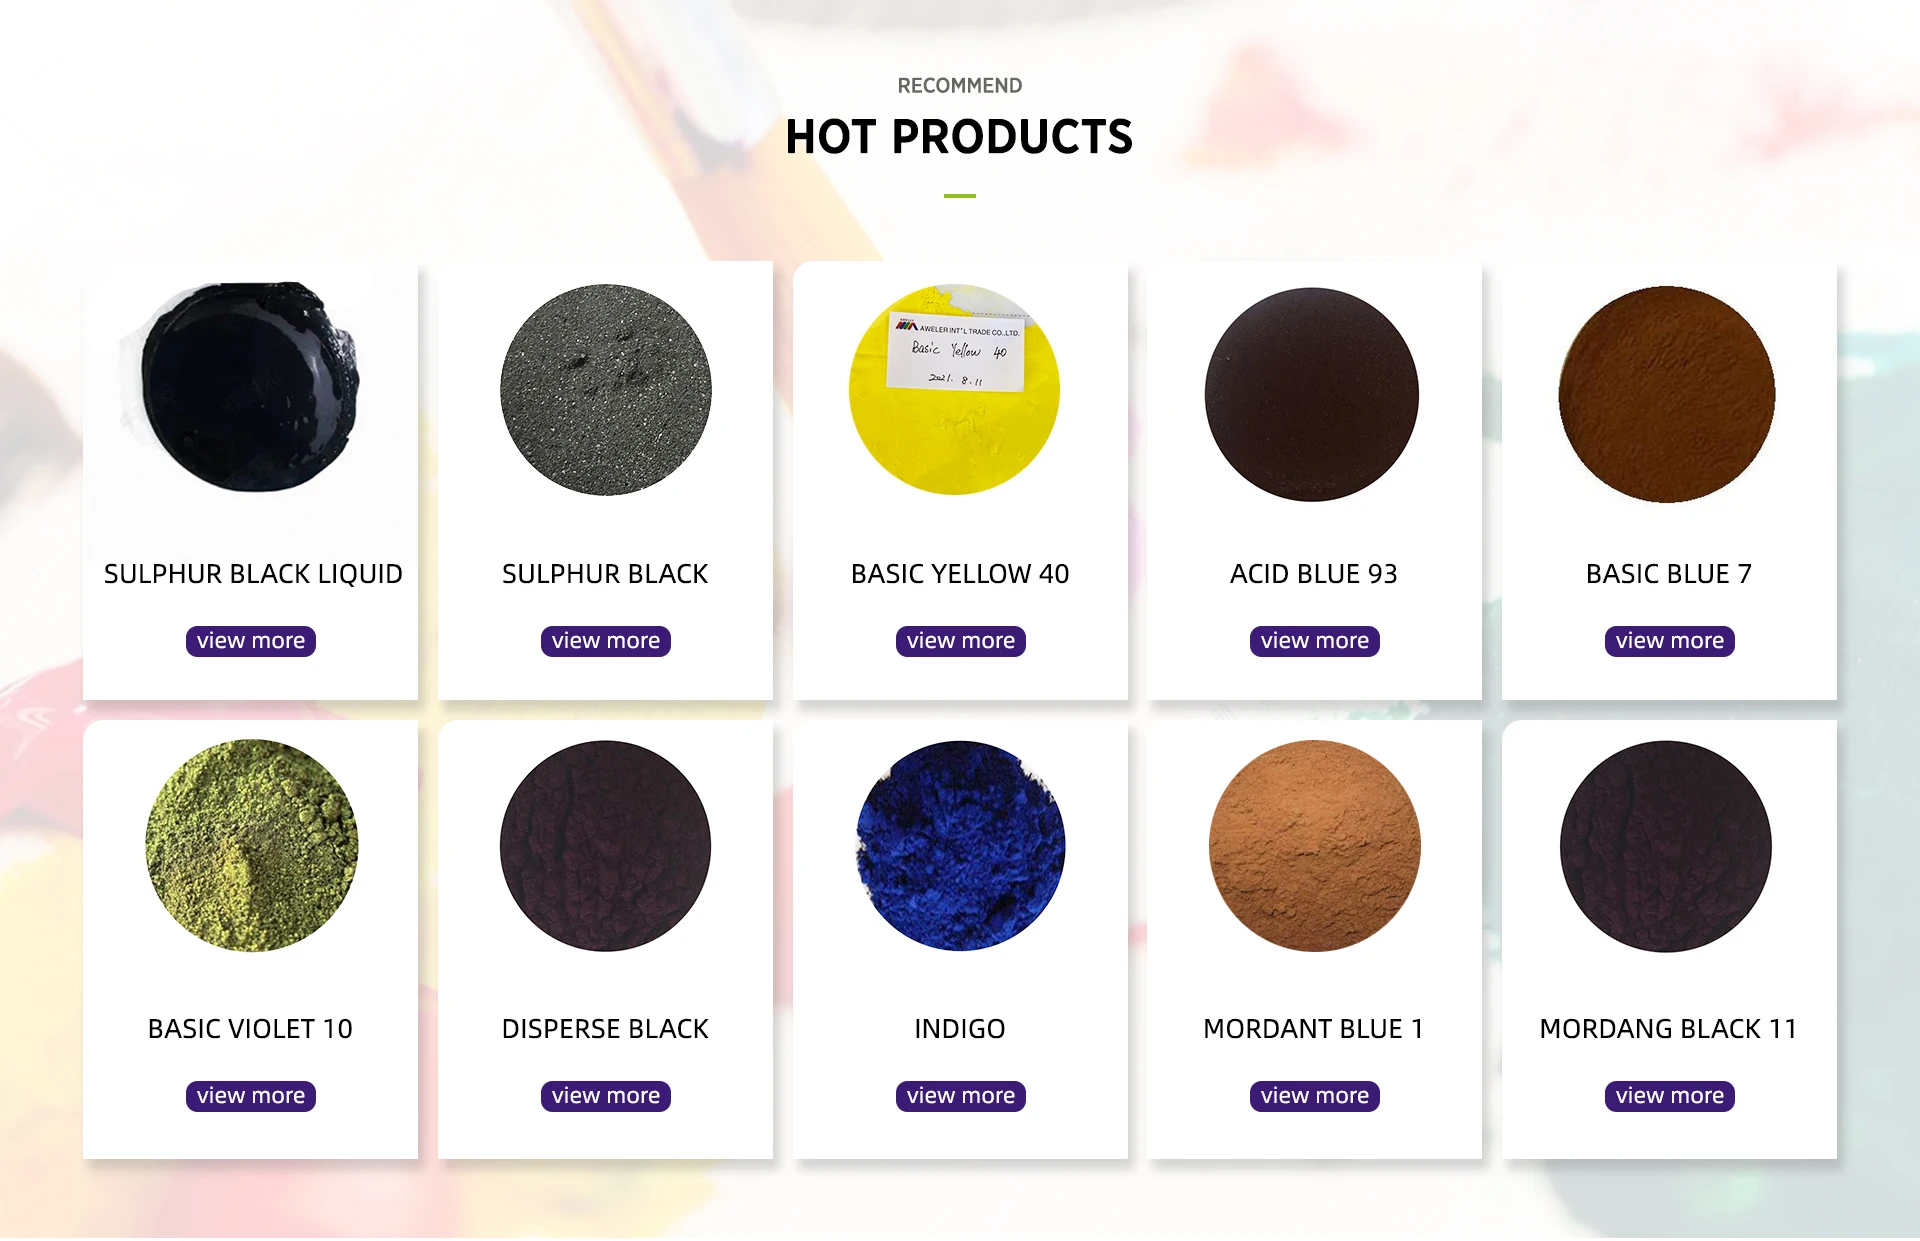This screenshot has width=1920, height=1241.
Task: View more about Basic Blue 7
Action: coord(1670,641)
